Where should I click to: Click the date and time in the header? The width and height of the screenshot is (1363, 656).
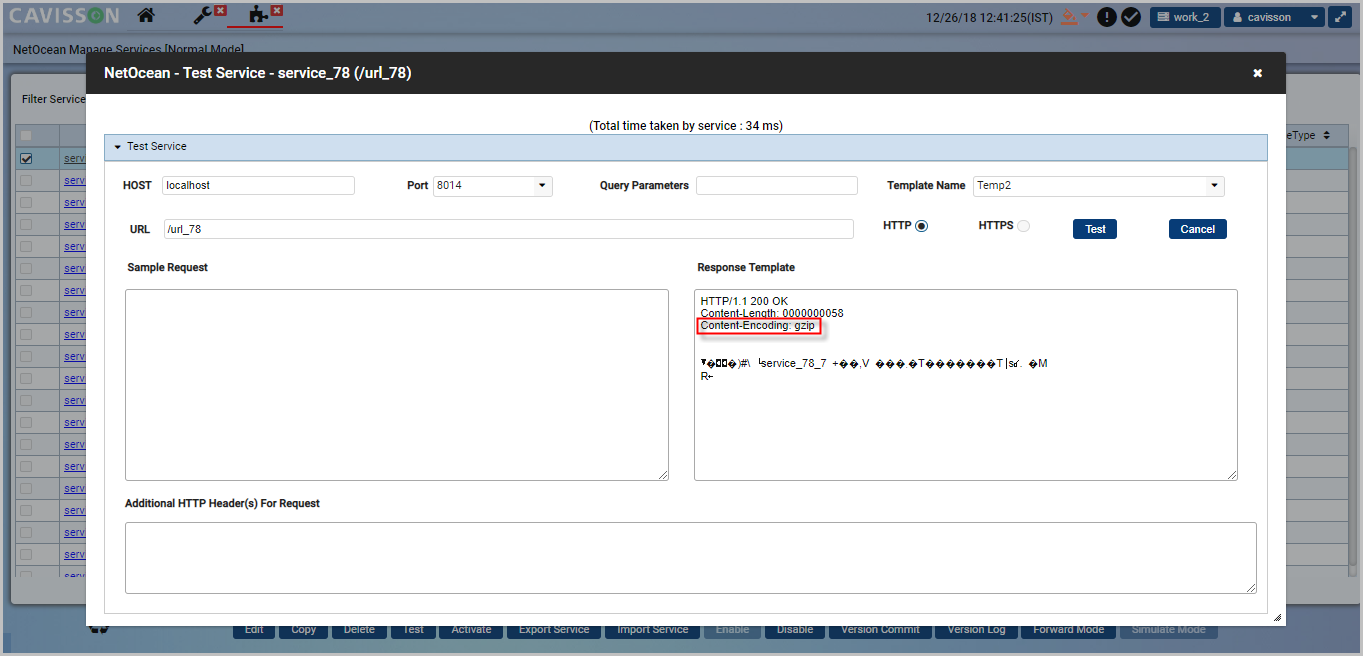coord(990,17)
